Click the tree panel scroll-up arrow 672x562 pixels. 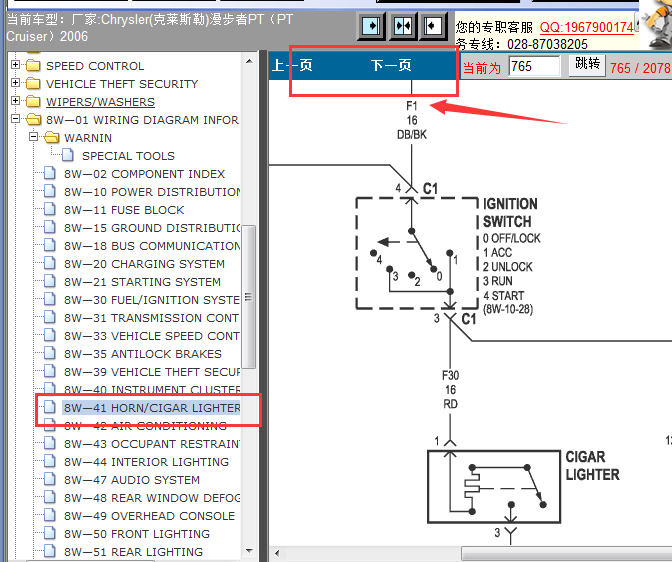pyautogui.click(x=249, y=61)
